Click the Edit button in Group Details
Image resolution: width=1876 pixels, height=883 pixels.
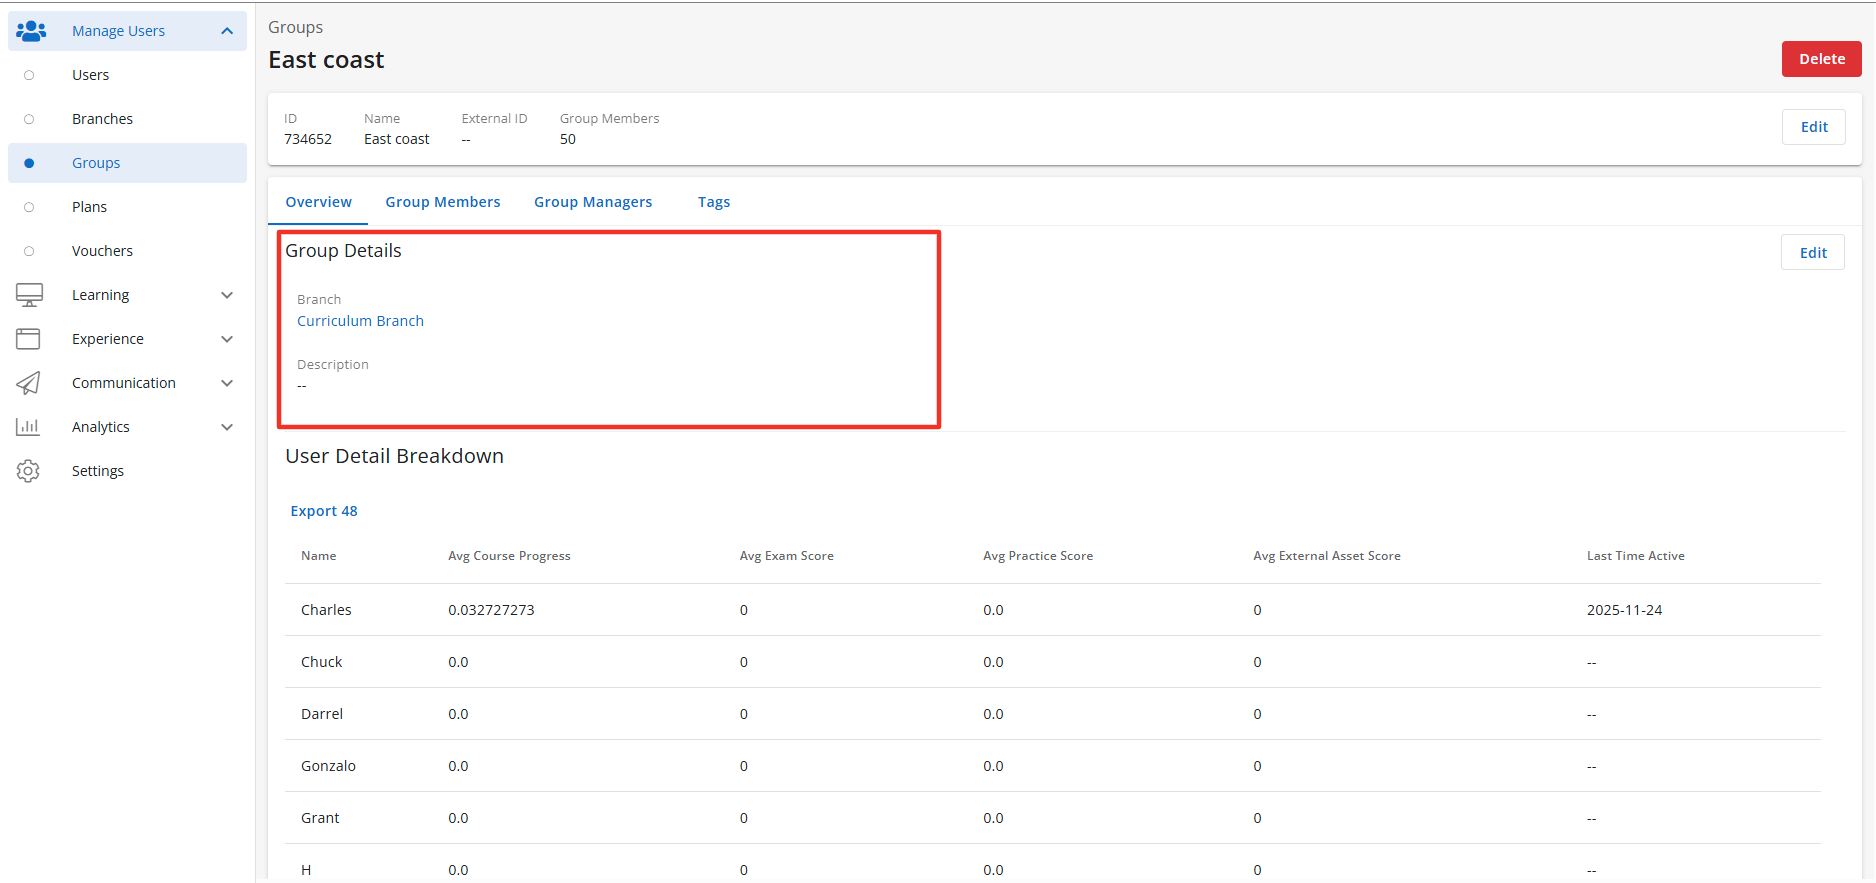coord(1812,253)
